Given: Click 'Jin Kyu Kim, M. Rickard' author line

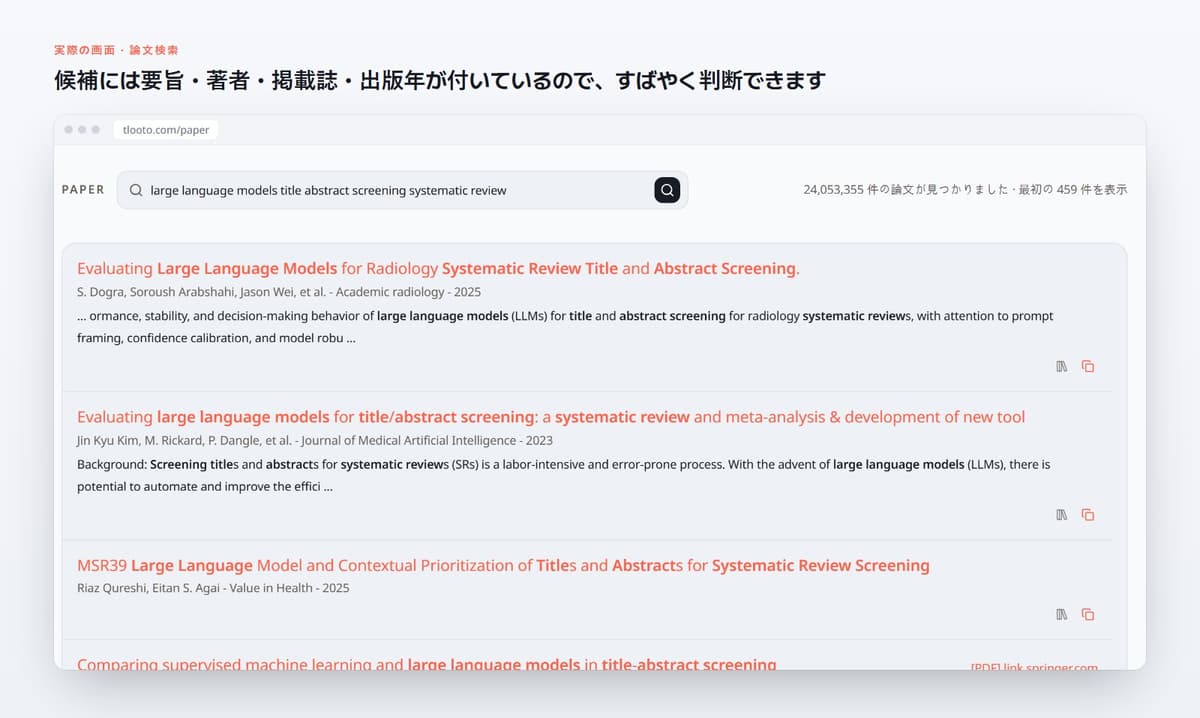Looking at the screenshot, I should [315, 440].
